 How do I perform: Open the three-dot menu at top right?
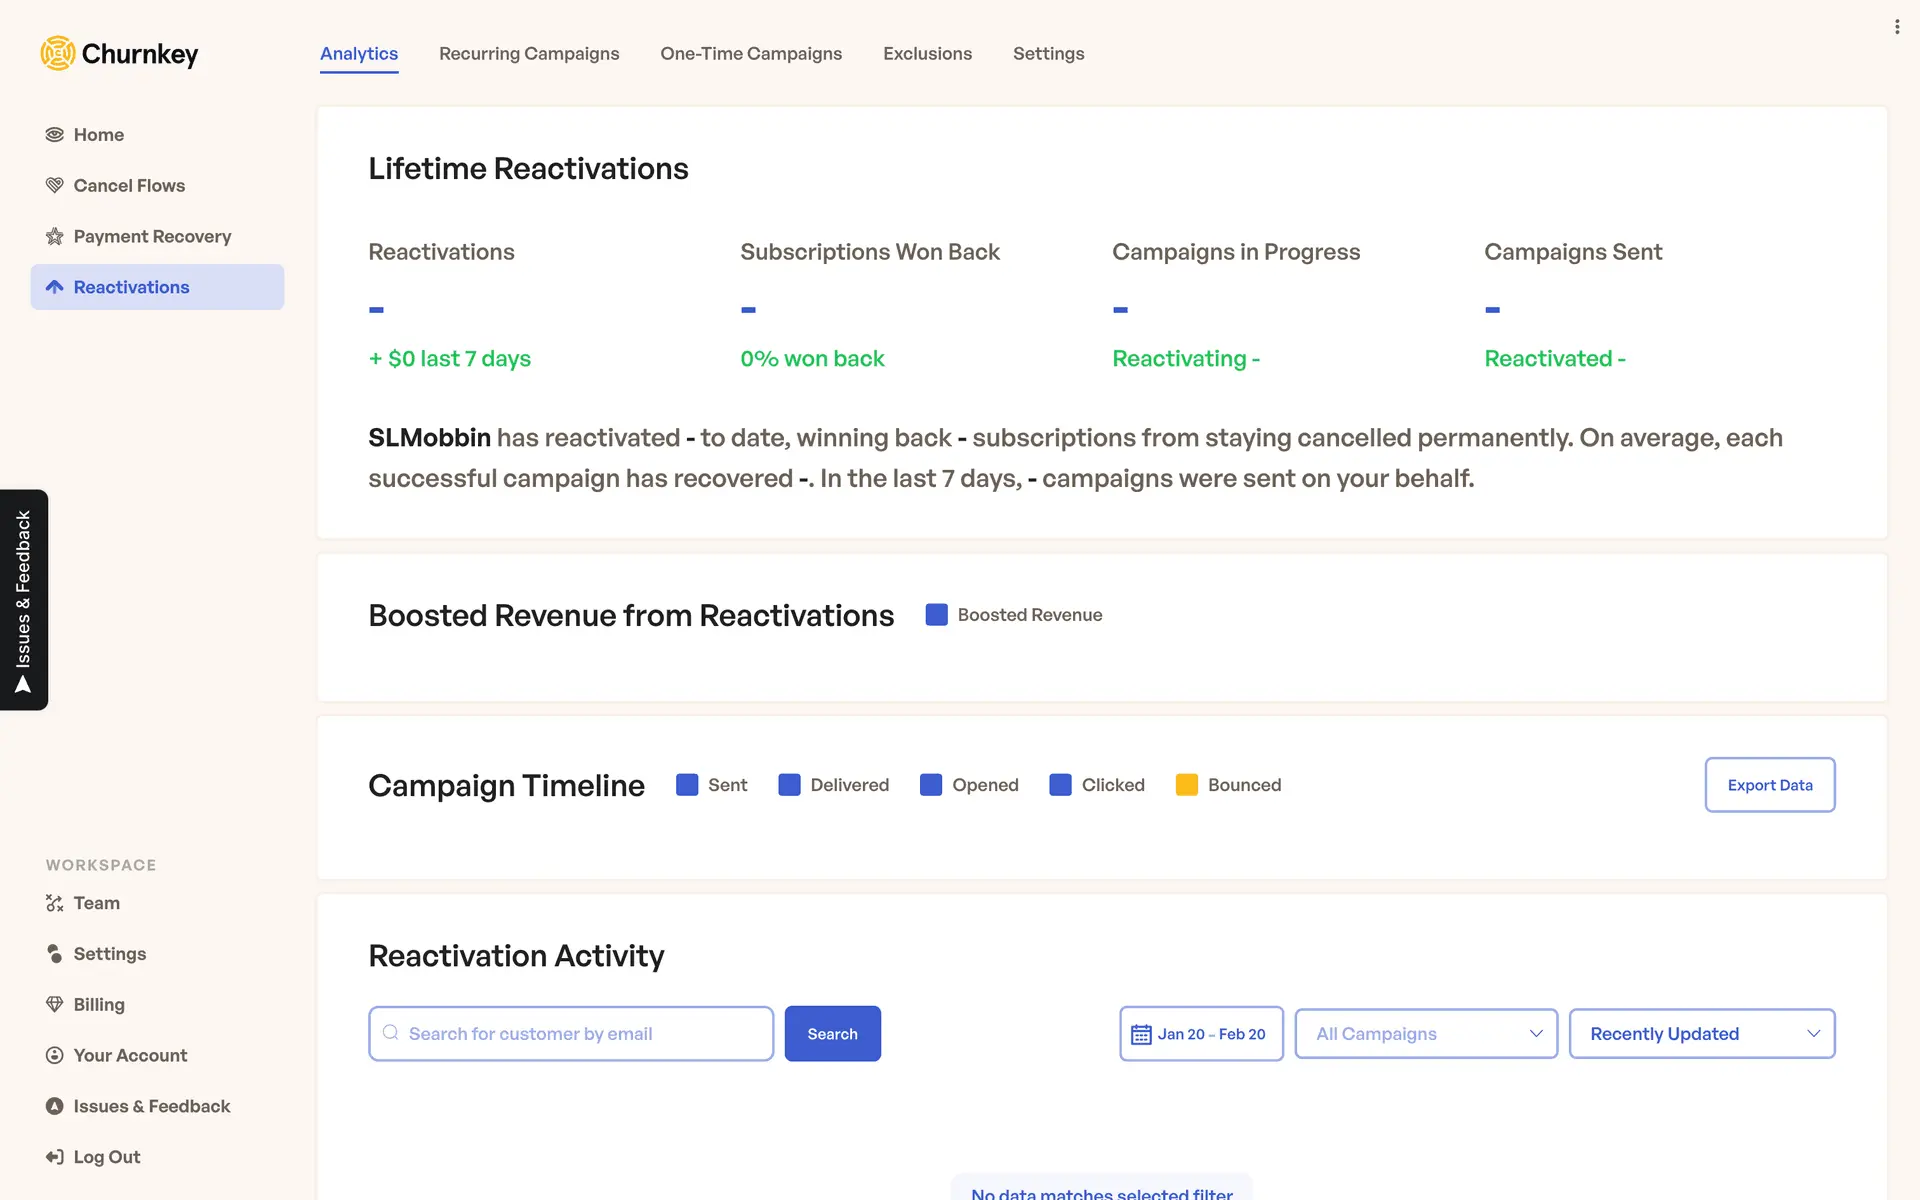click(x=1896, y=27)
